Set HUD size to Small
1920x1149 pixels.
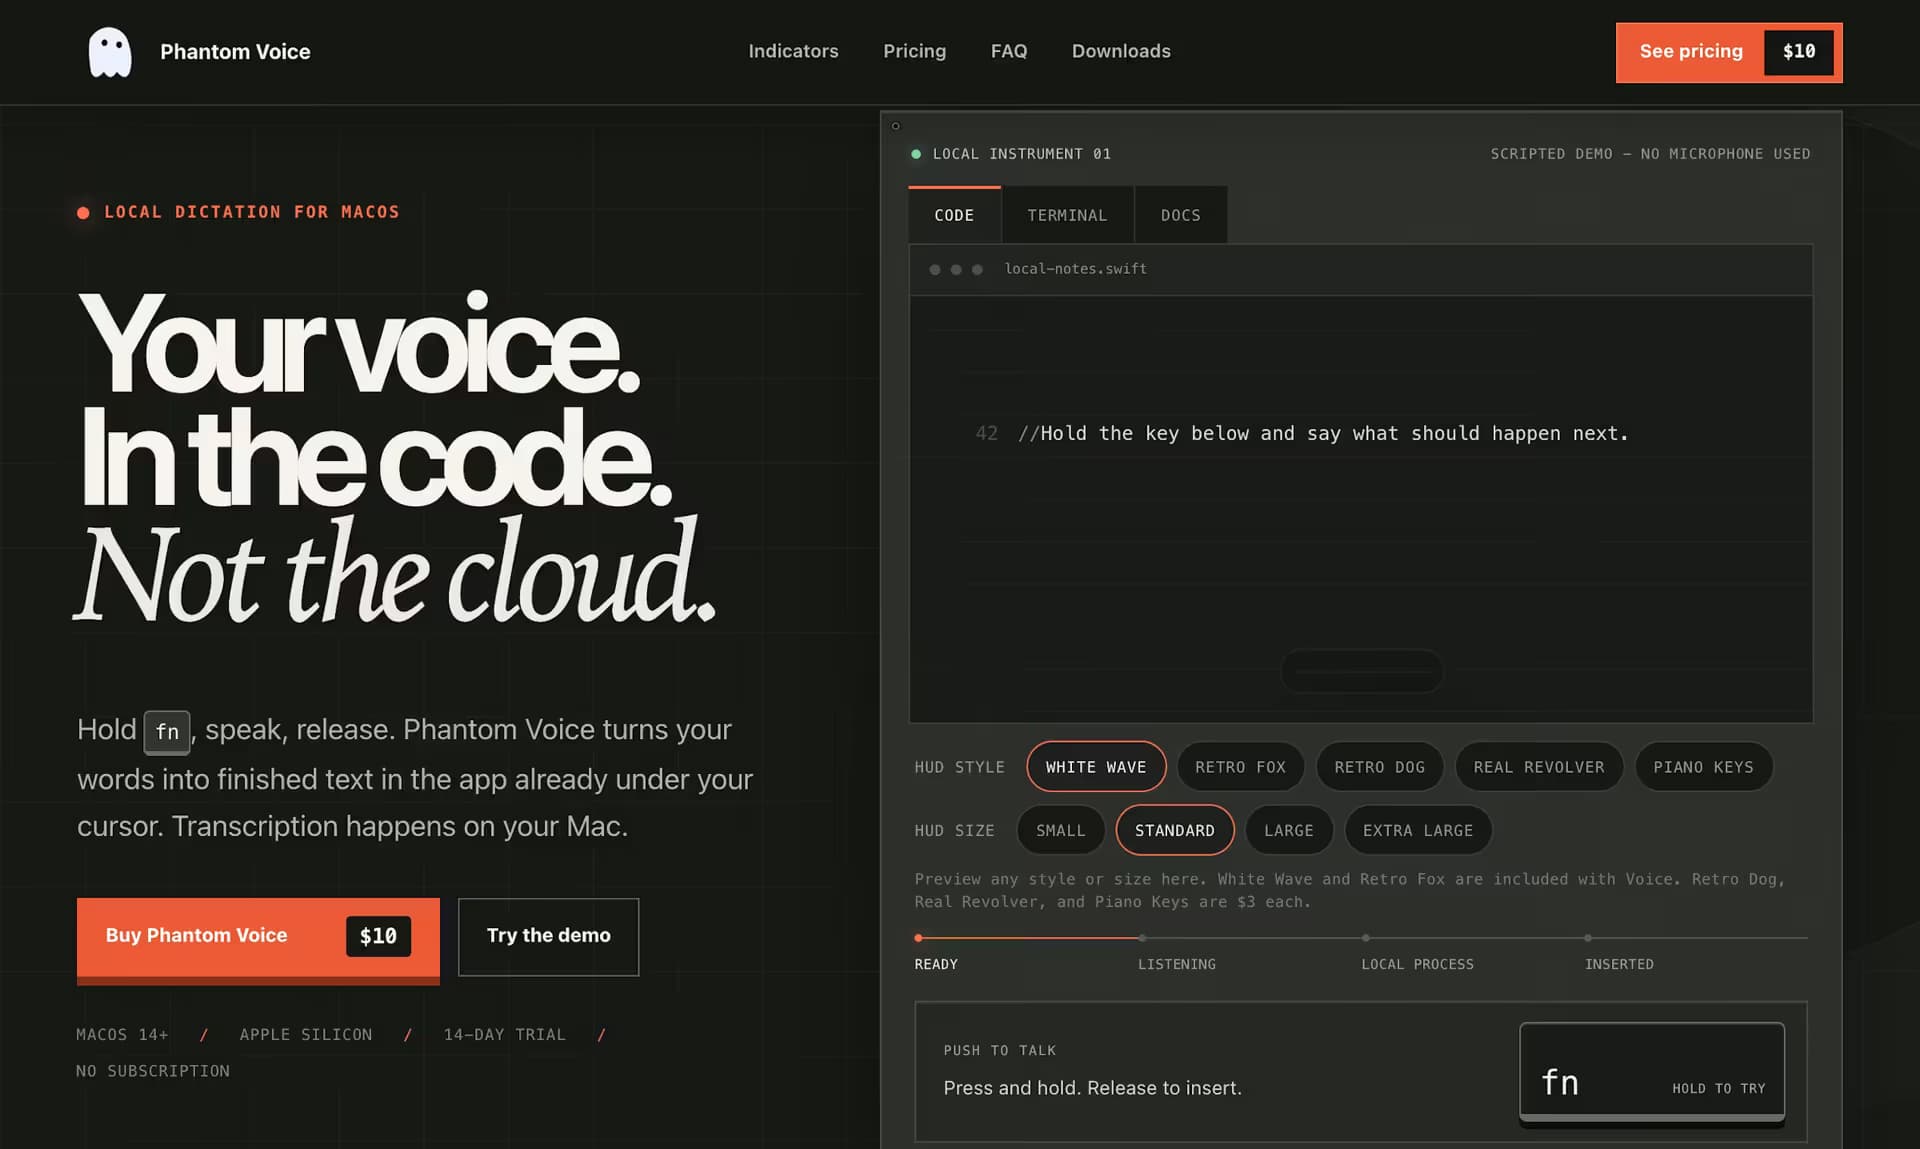(1060, 830)
